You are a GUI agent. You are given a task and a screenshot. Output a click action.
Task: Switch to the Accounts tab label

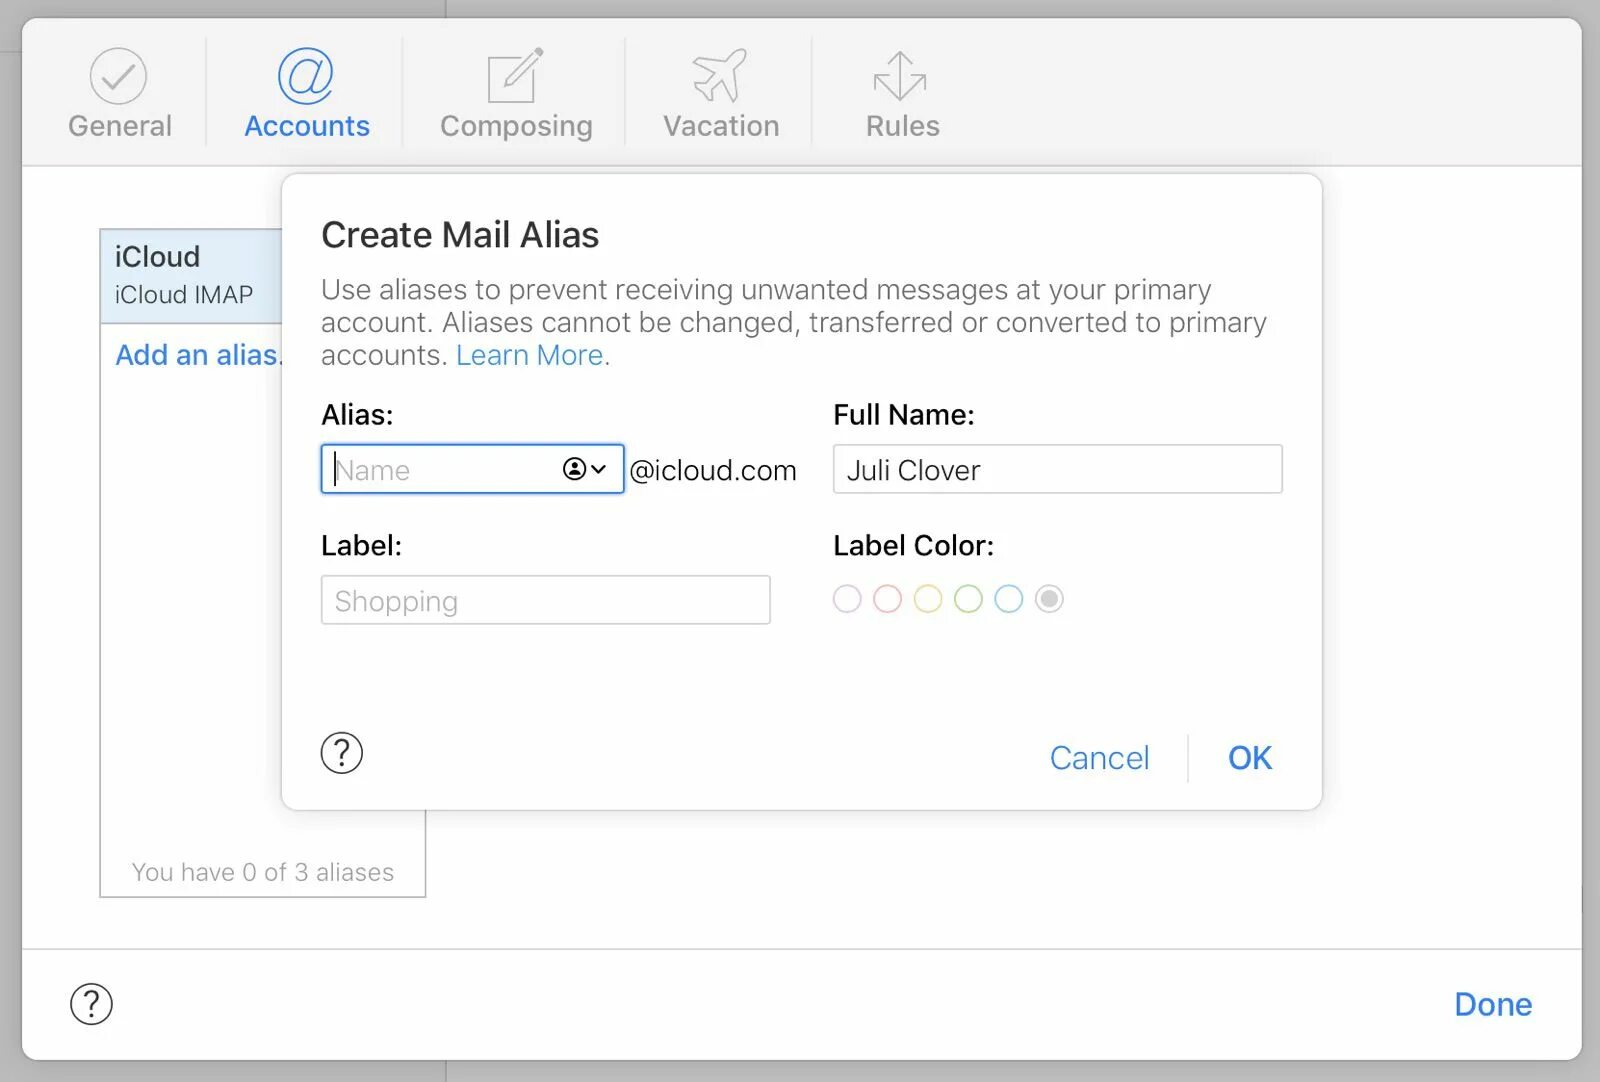coord(307,126)
